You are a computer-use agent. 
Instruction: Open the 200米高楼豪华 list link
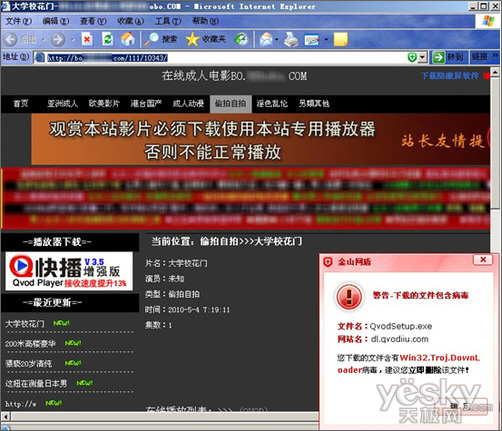coord(30,344)
